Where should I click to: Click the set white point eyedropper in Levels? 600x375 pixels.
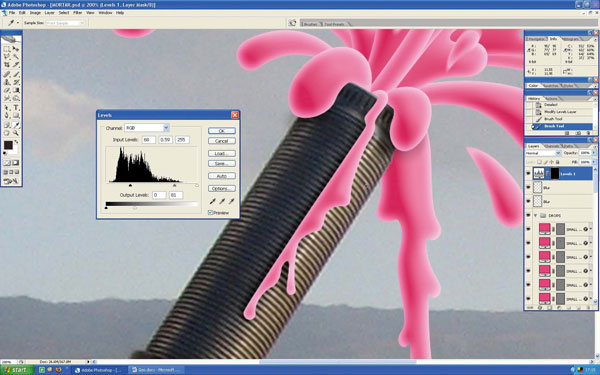coord(232,201)
